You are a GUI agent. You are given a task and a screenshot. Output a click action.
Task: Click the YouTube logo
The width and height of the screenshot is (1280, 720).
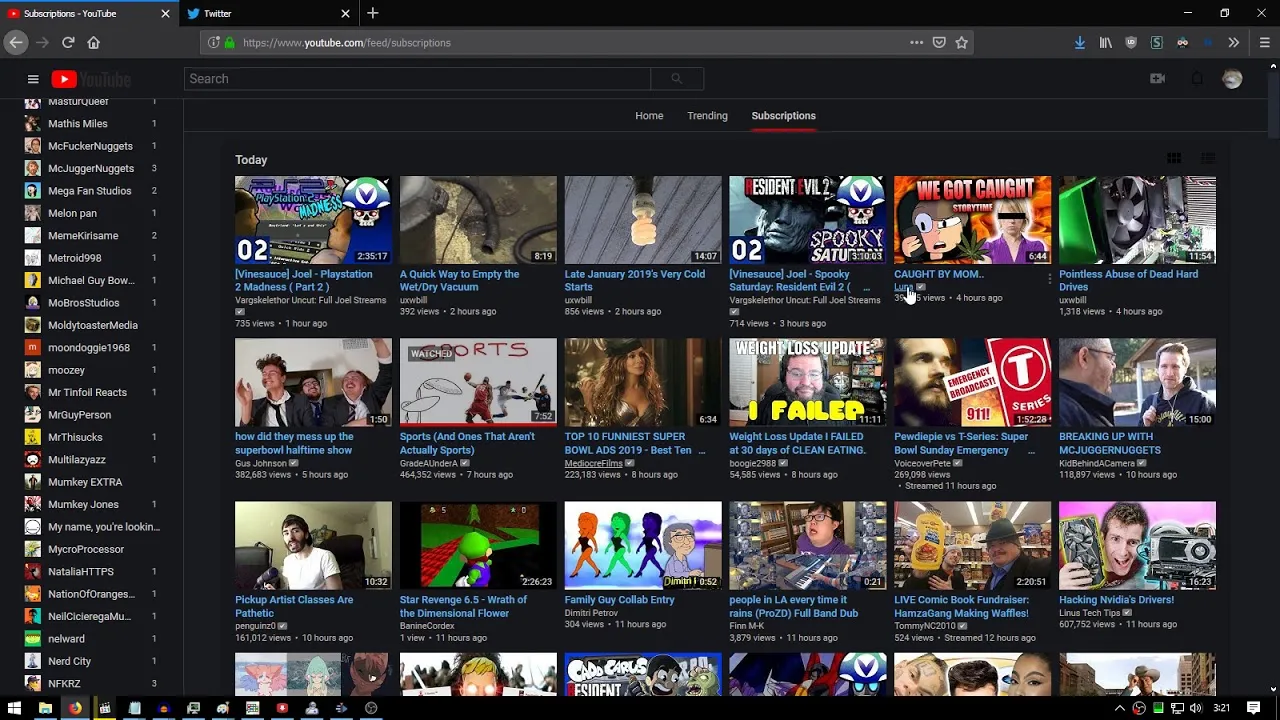tap(91, 79)
